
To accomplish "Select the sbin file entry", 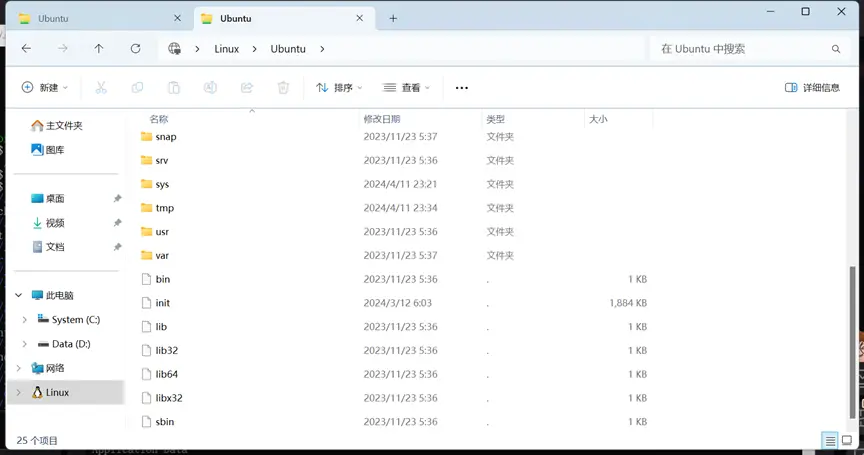I will (x=164, y=421).
